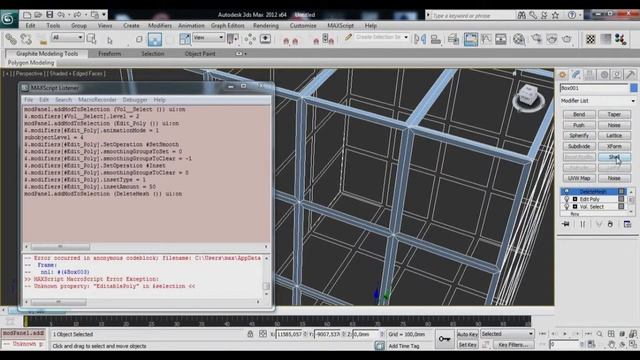The width and height of the screenshot is (640, 360).
Task: Click the X coordinate input field
Action: point(289,334)
